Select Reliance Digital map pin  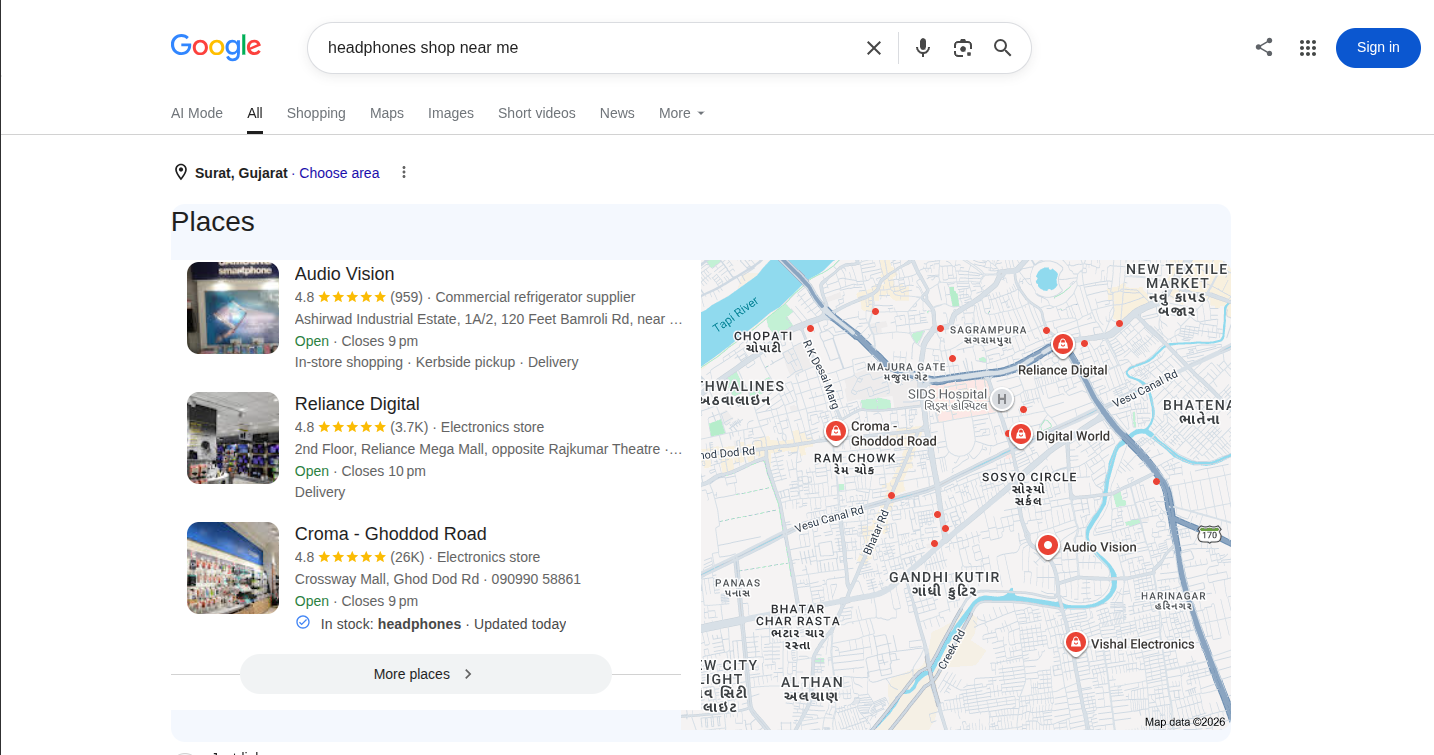click(1063, 345)
